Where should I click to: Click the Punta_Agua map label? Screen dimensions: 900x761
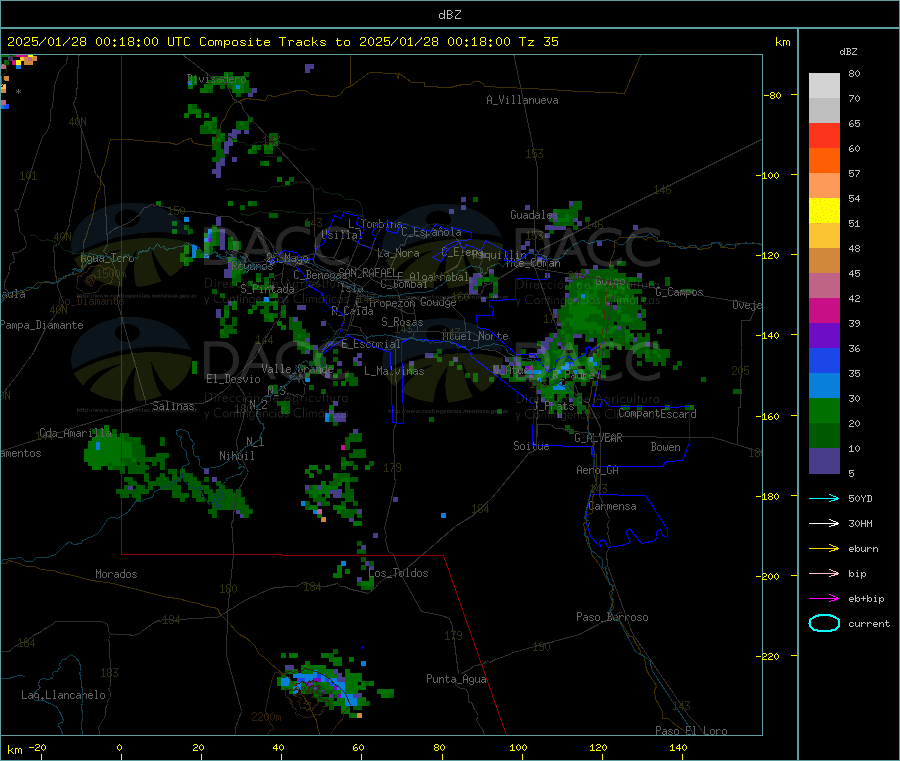pos(456,679)
